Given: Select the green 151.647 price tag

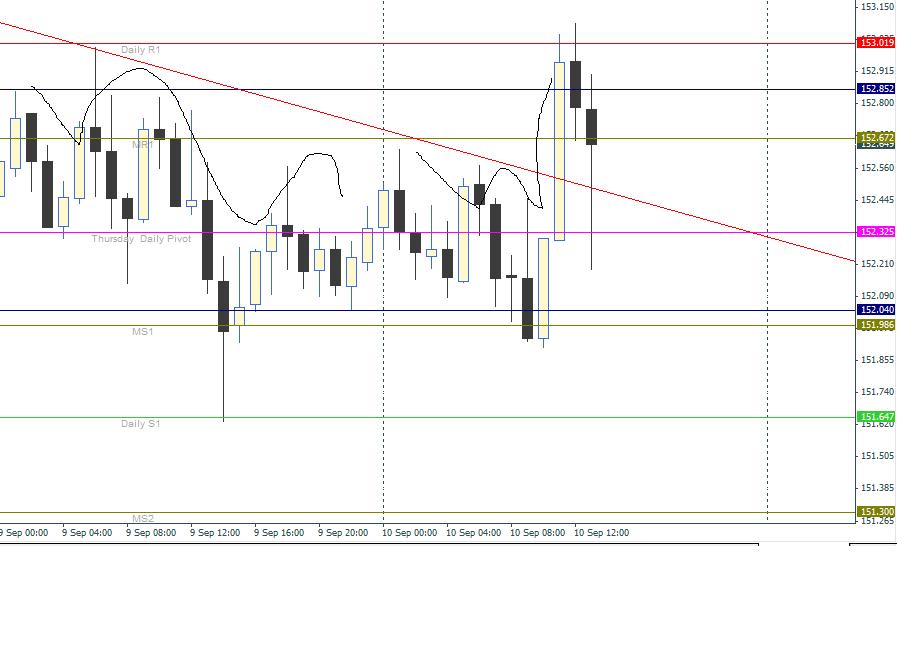Looking at the screenshot, I should coord(876,417).
